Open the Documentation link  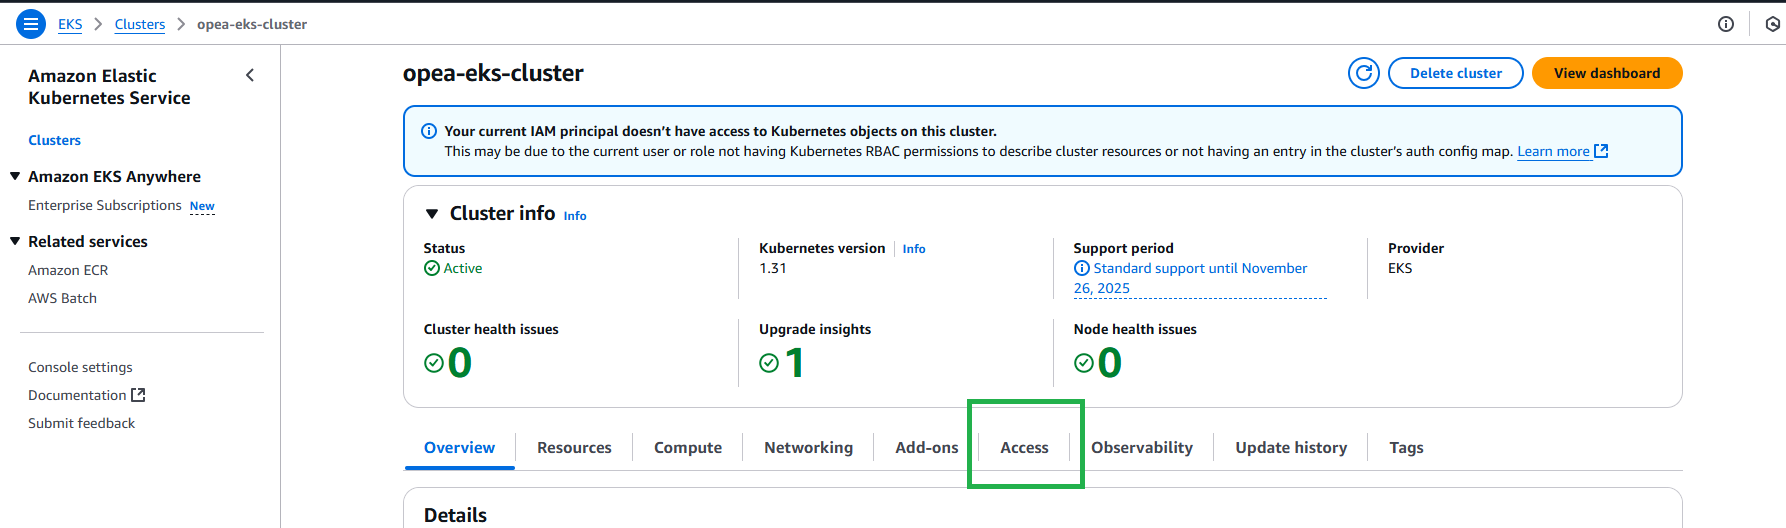point(77,395)
